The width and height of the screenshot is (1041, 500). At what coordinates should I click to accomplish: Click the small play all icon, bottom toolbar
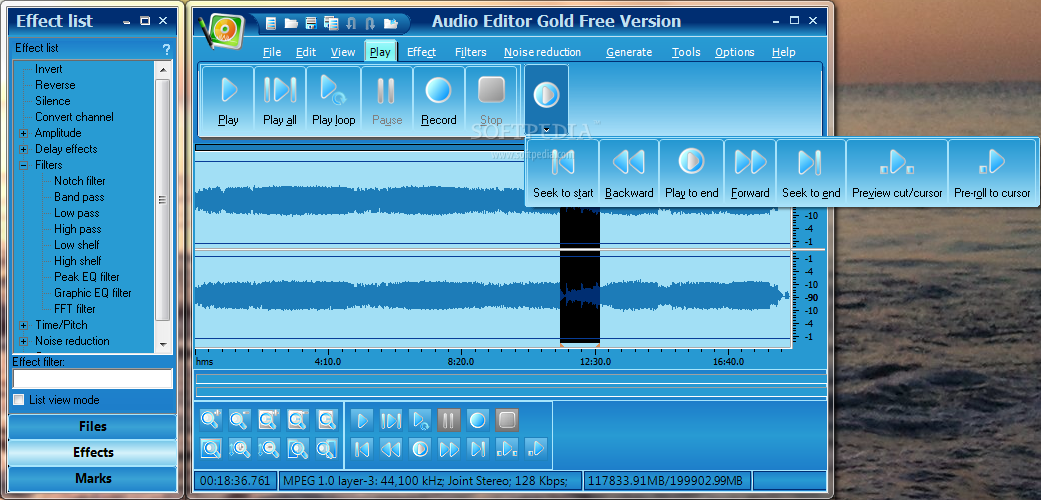[x=391, y=420]
